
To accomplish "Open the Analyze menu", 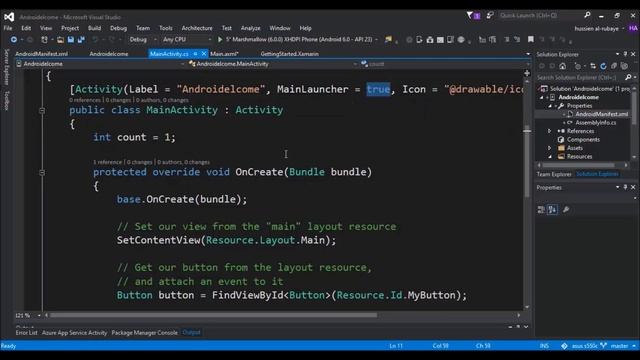I will (x=250, y=28).
